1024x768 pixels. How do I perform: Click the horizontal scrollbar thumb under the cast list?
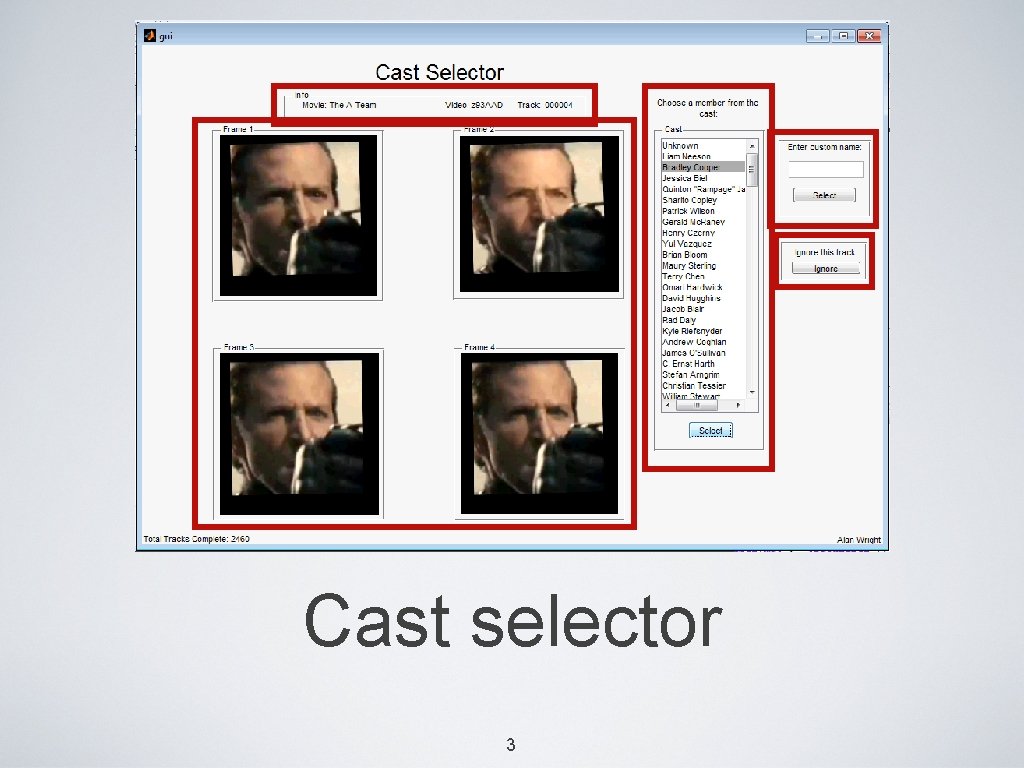point(697,406)
